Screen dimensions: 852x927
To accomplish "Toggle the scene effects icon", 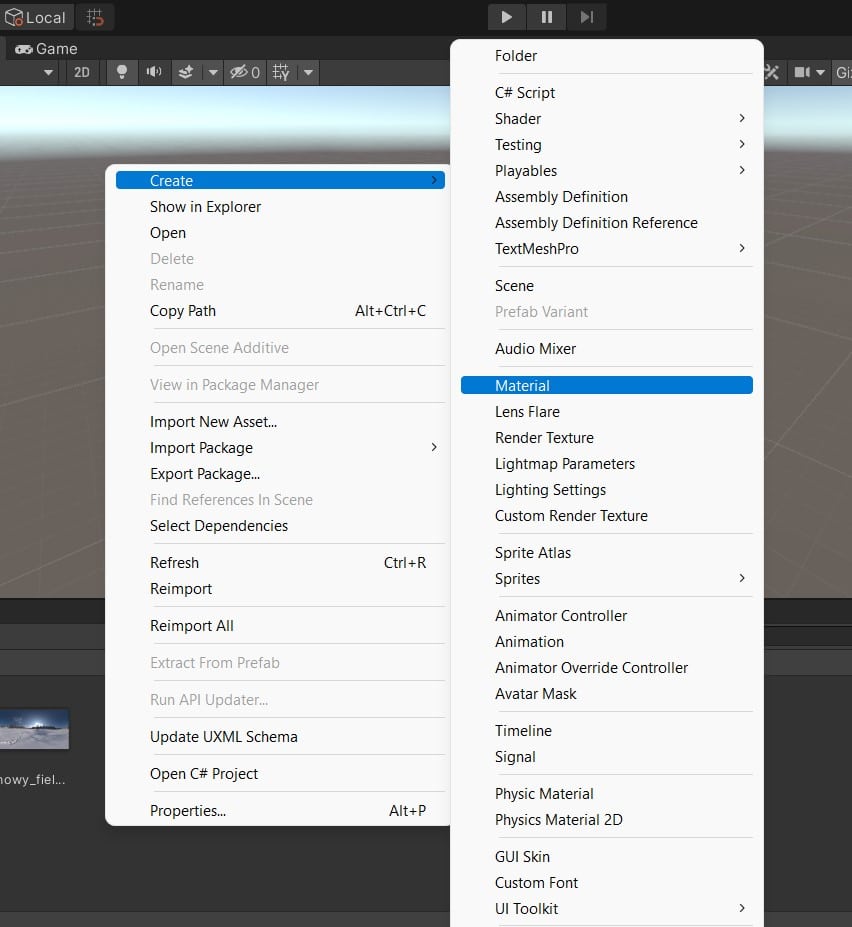I will click(x=186, y=72).
